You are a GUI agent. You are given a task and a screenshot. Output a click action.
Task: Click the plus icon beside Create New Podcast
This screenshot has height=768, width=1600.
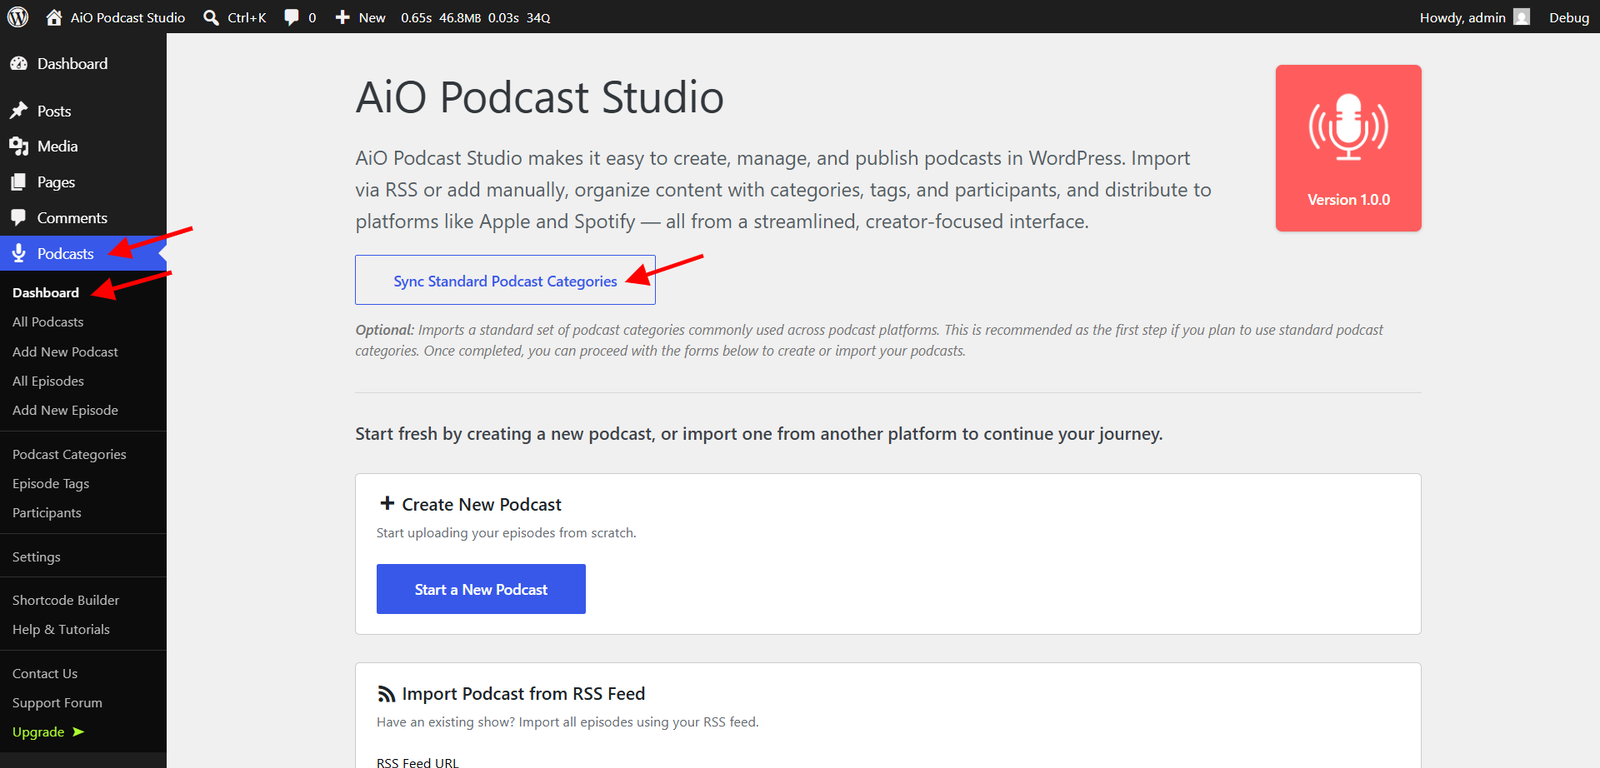click(387, 503)
